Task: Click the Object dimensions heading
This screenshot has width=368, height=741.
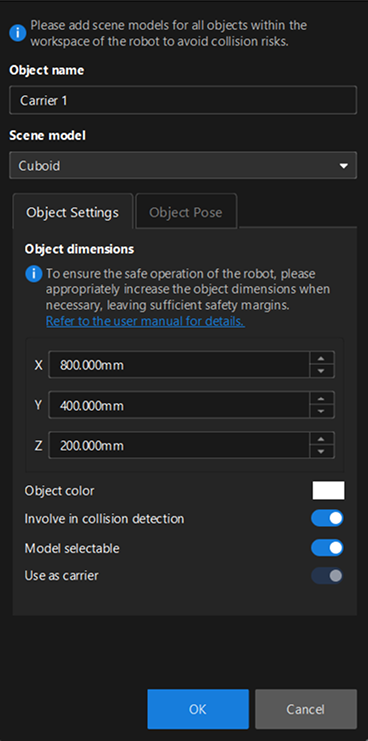Action: click(79, 249)
